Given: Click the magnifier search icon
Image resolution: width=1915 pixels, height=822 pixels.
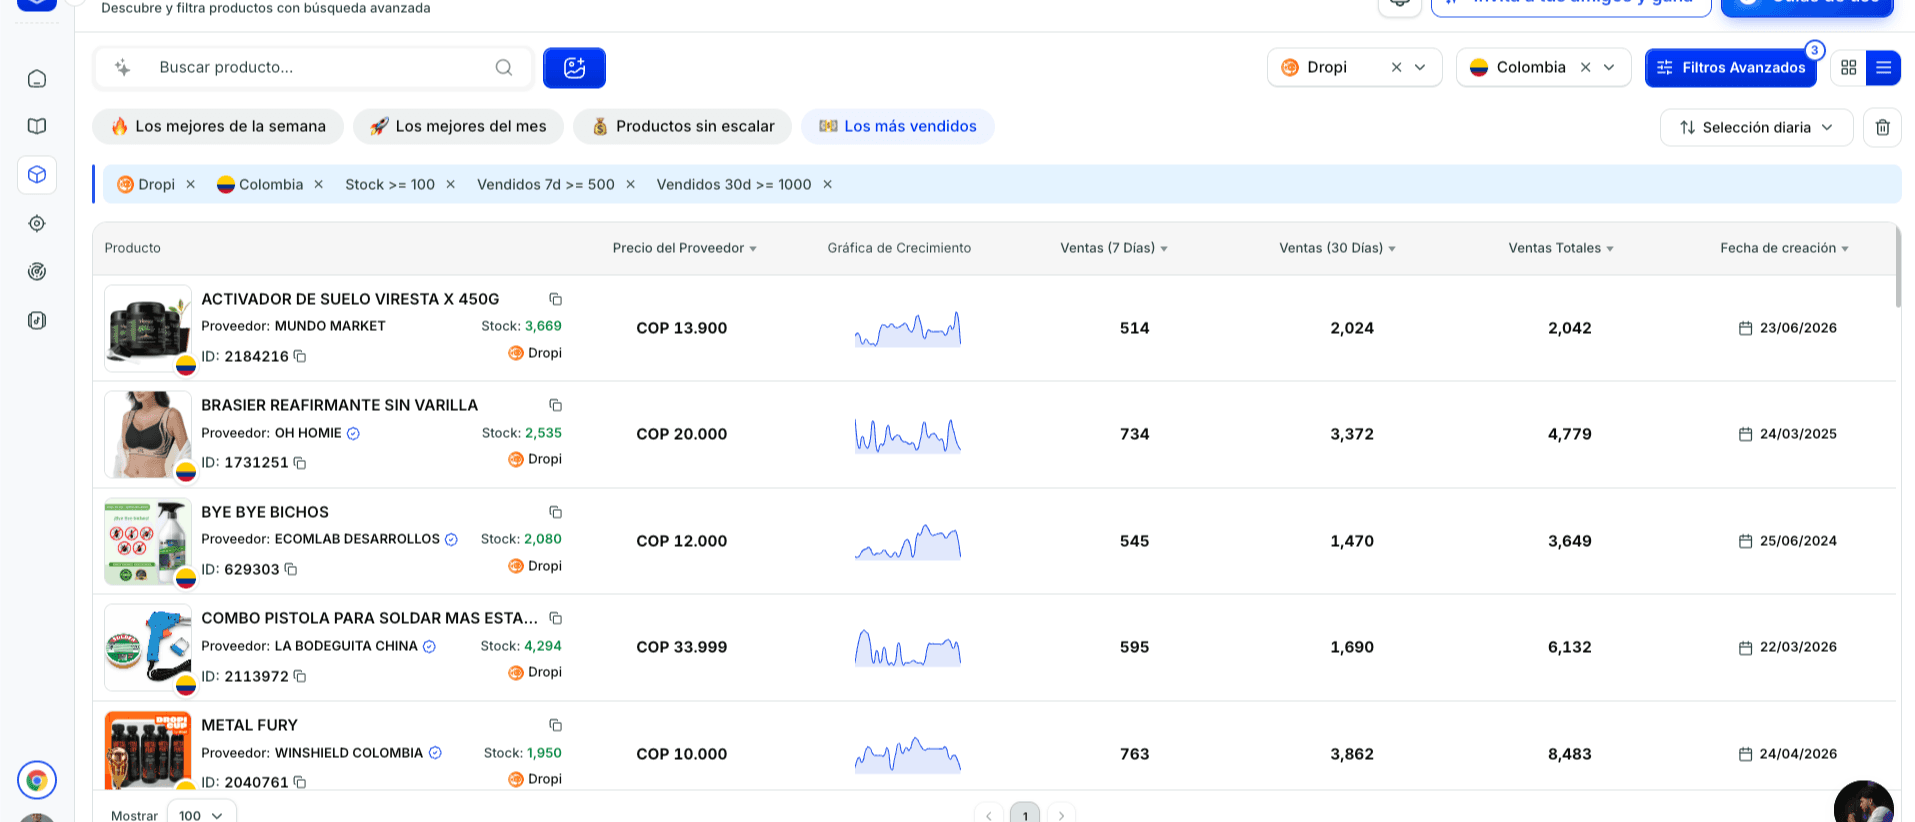Looking at the screenshot, I should pyautogui.click(x=504, y=67).
